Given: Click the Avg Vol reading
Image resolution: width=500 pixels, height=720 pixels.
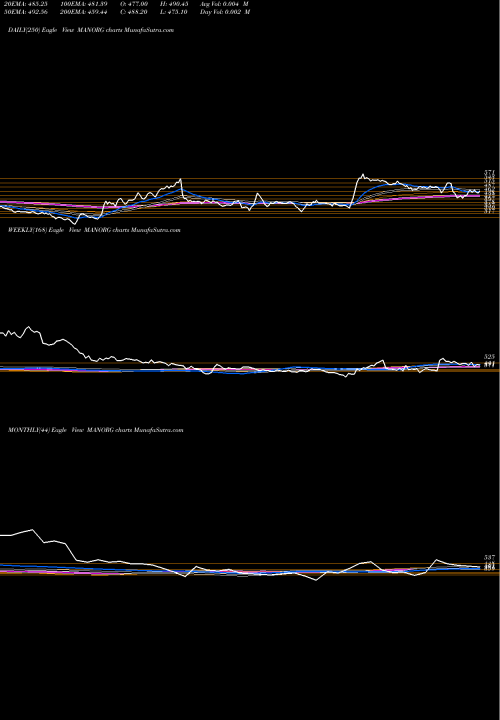Looking at the screenshot, I should (225, 4).
